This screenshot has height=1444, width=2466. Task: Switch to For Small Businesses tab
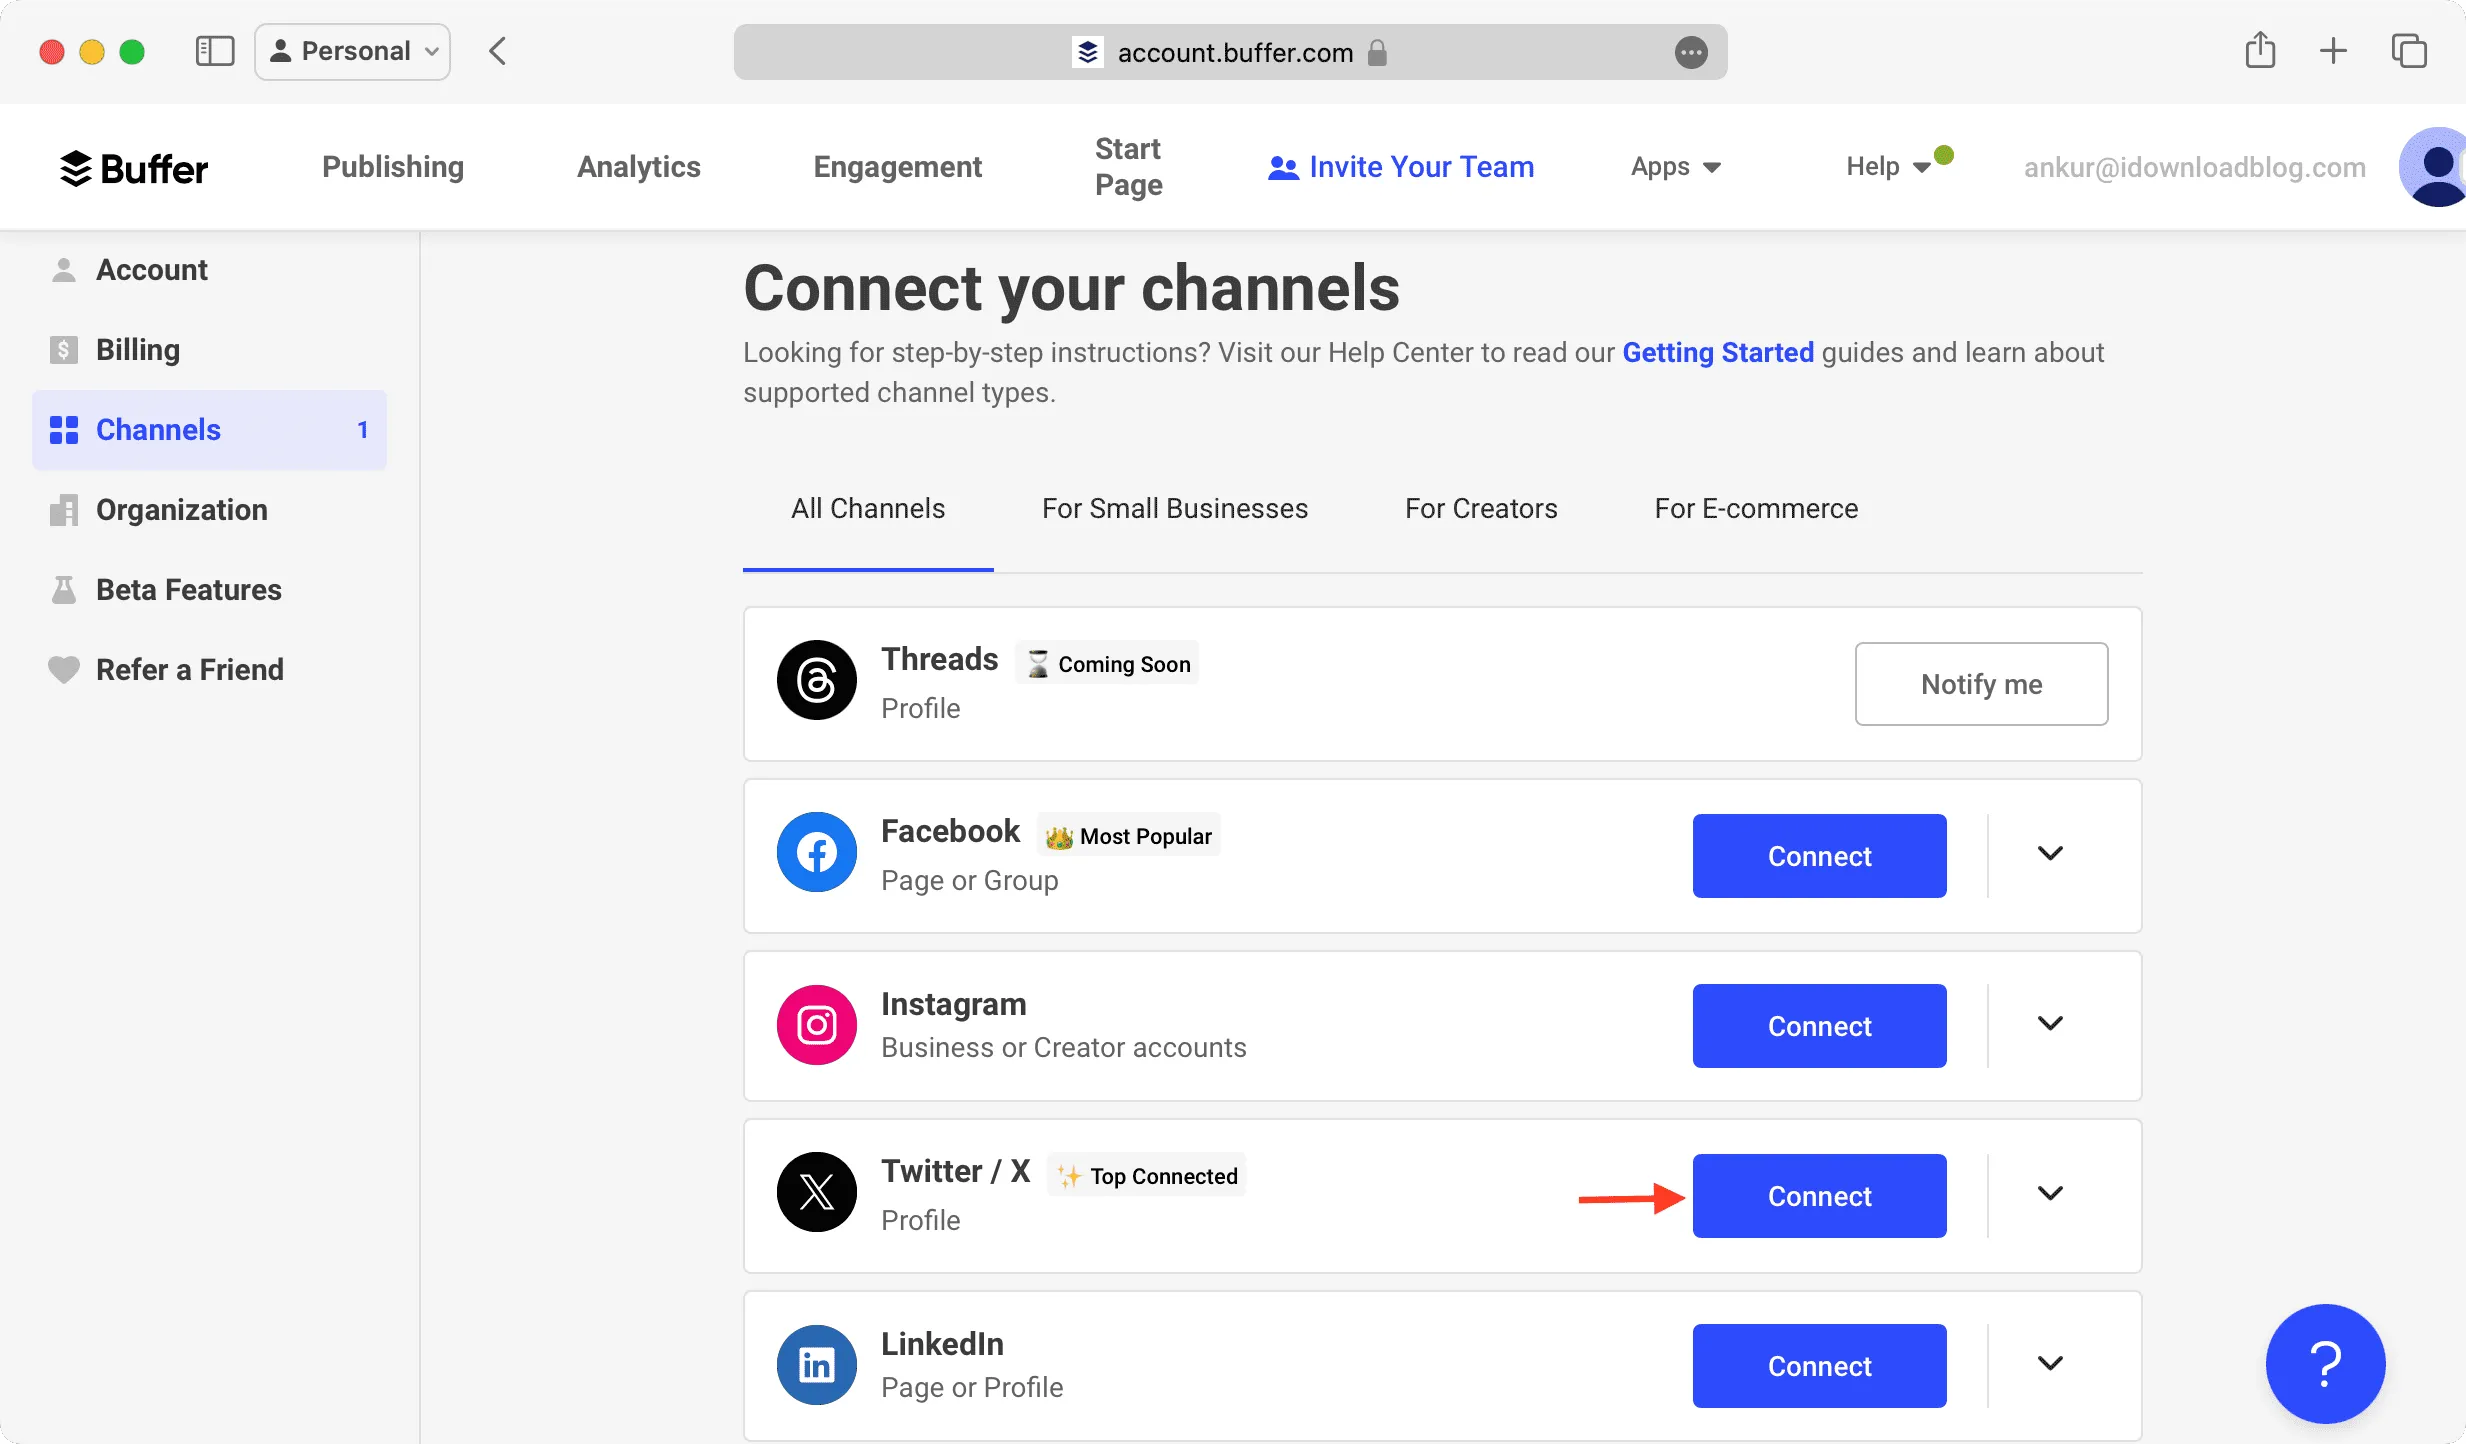click(x=1175, y=509)
